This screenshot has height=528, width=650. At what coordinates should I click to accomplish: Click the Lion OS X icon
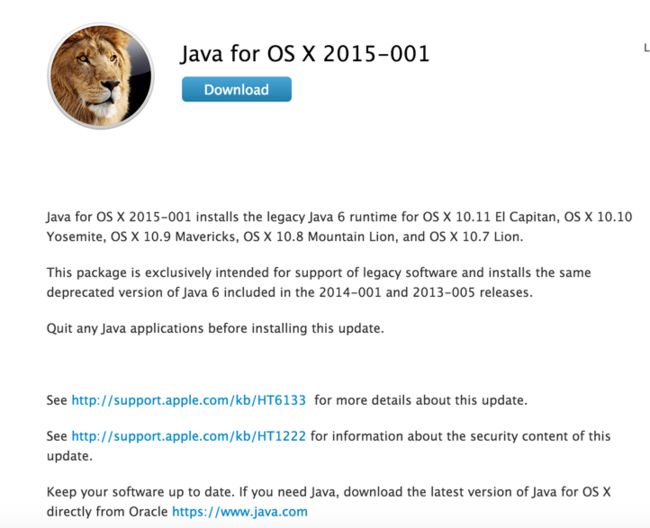point(101,76)
